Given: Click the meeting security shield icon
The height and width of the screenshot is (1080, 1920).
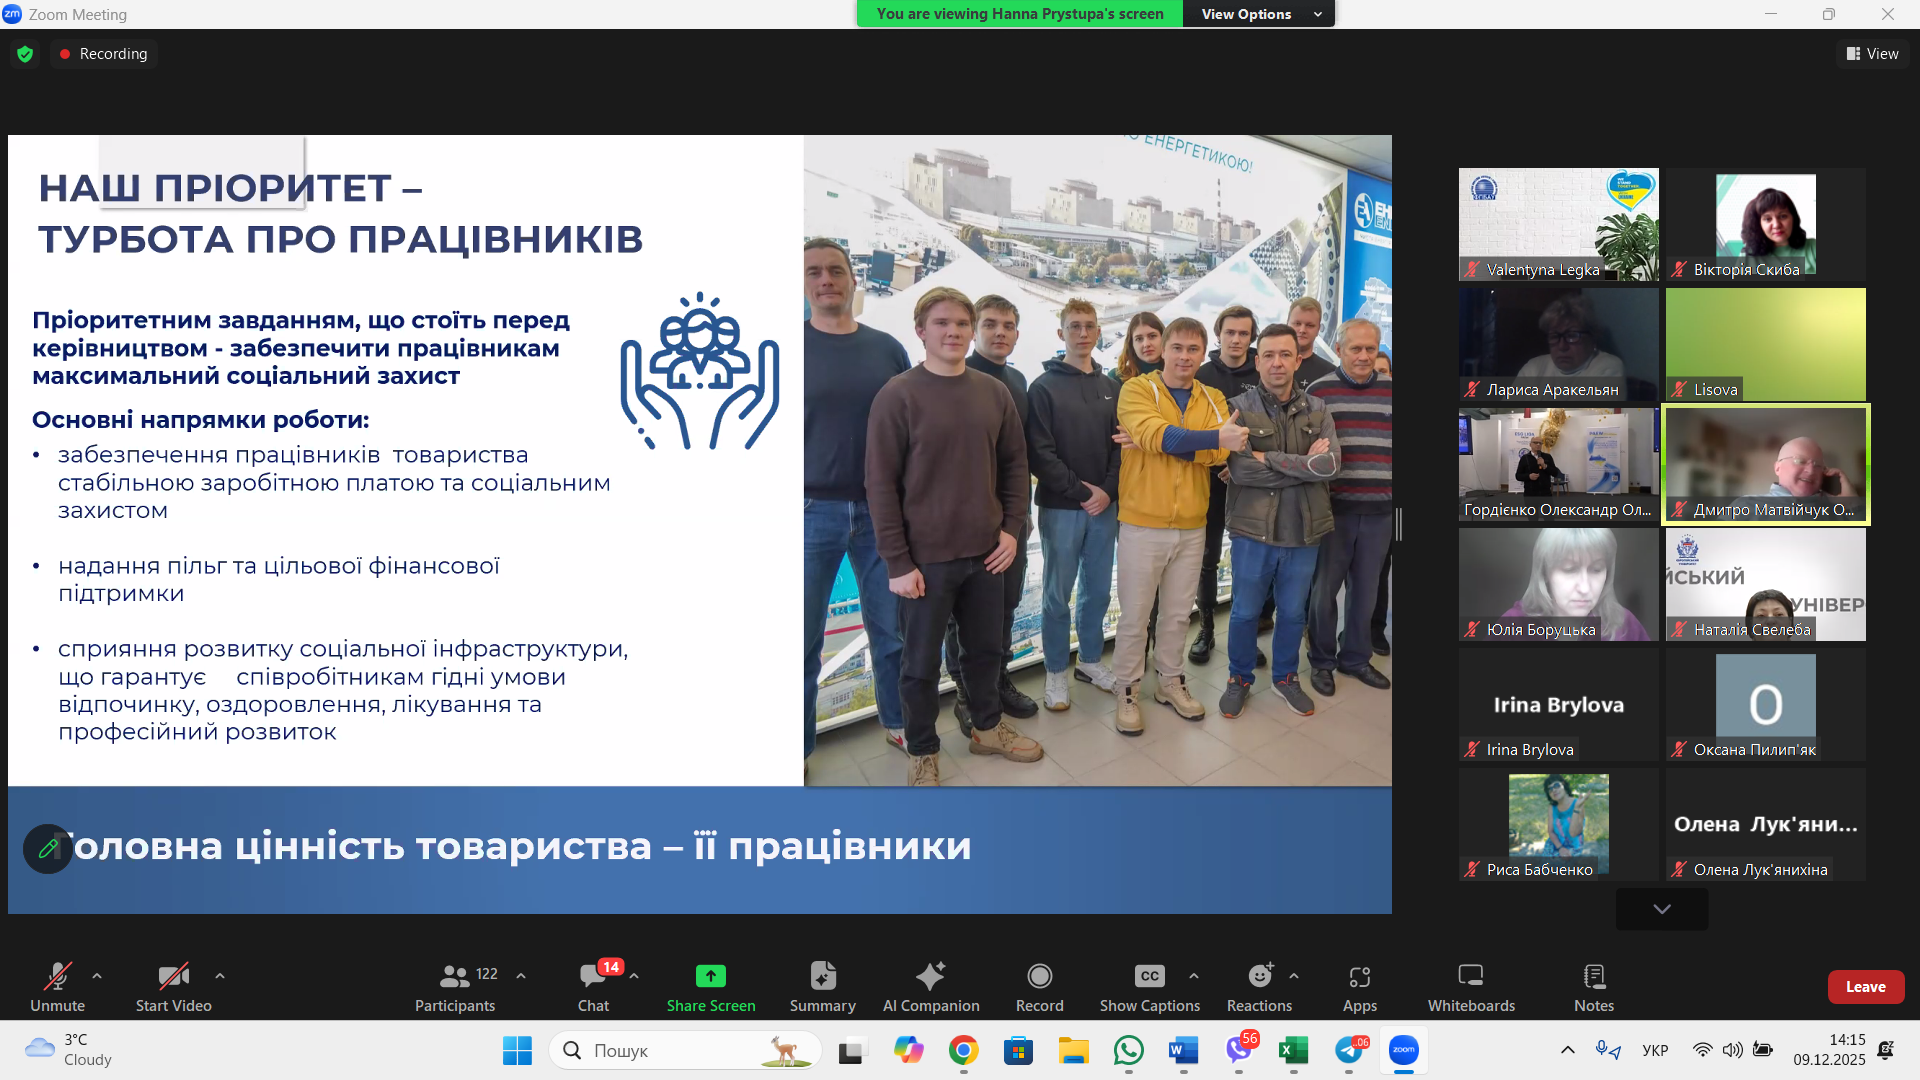Looking at the screenshot, I should pos(24,53).
